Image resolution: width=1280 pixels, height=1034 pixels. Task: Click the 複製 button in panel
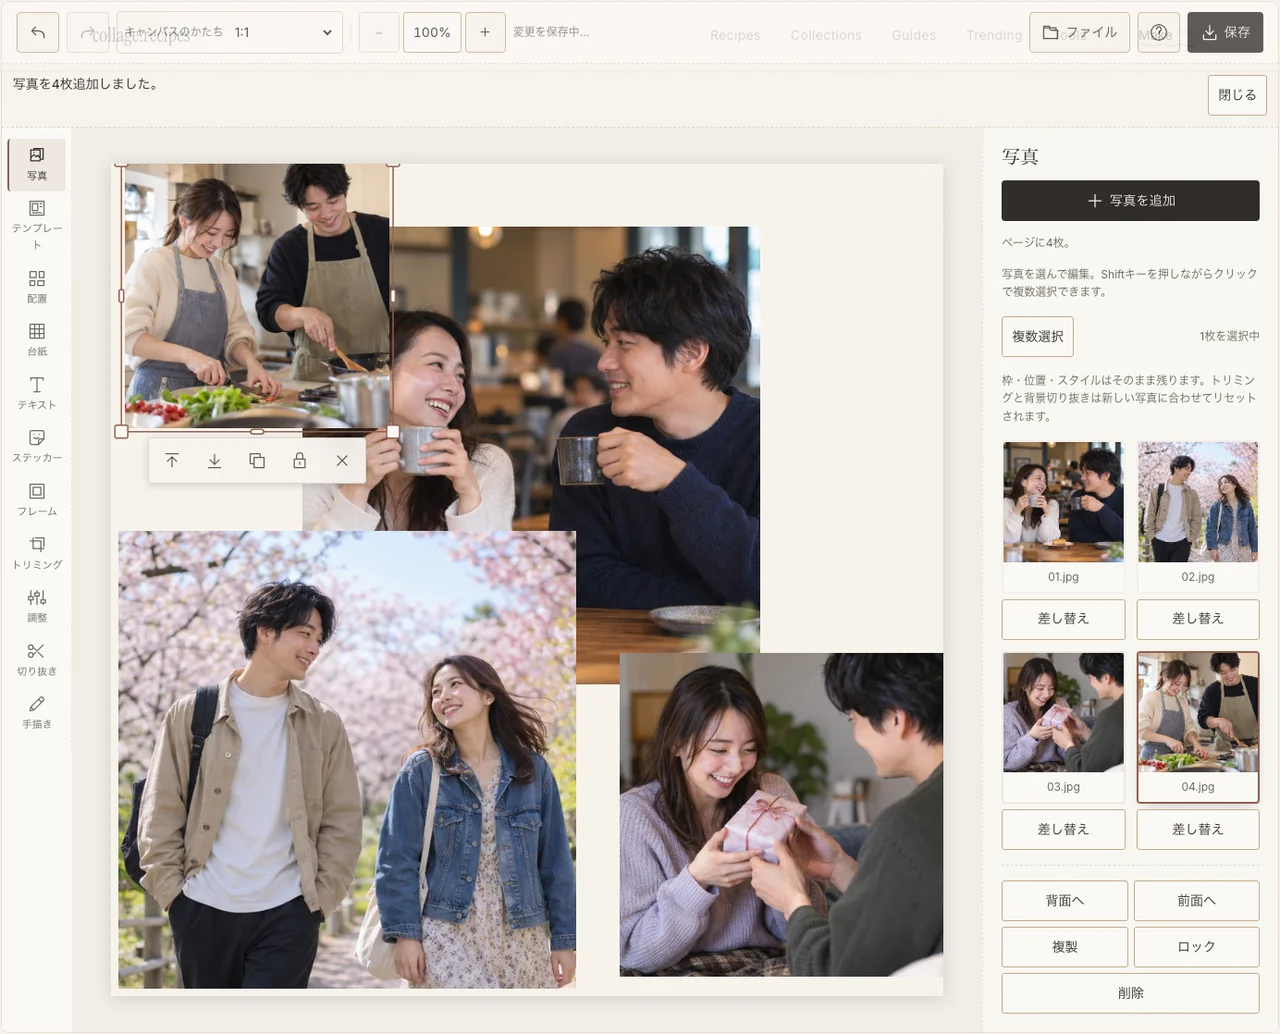[x=1065, y=947]
